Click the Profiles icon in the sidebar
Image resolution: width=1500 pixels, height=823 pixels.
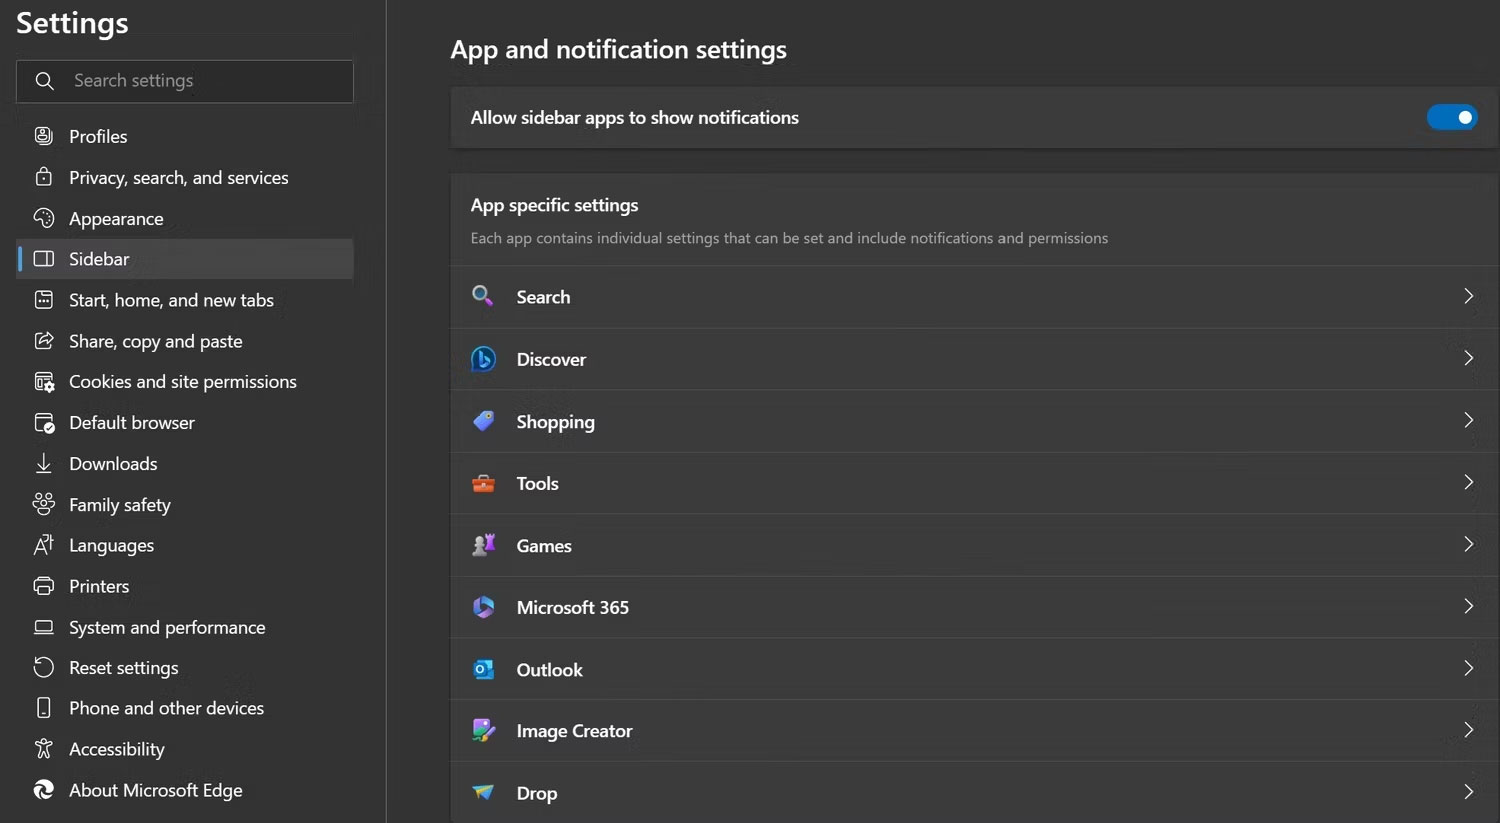click(44, 136)
